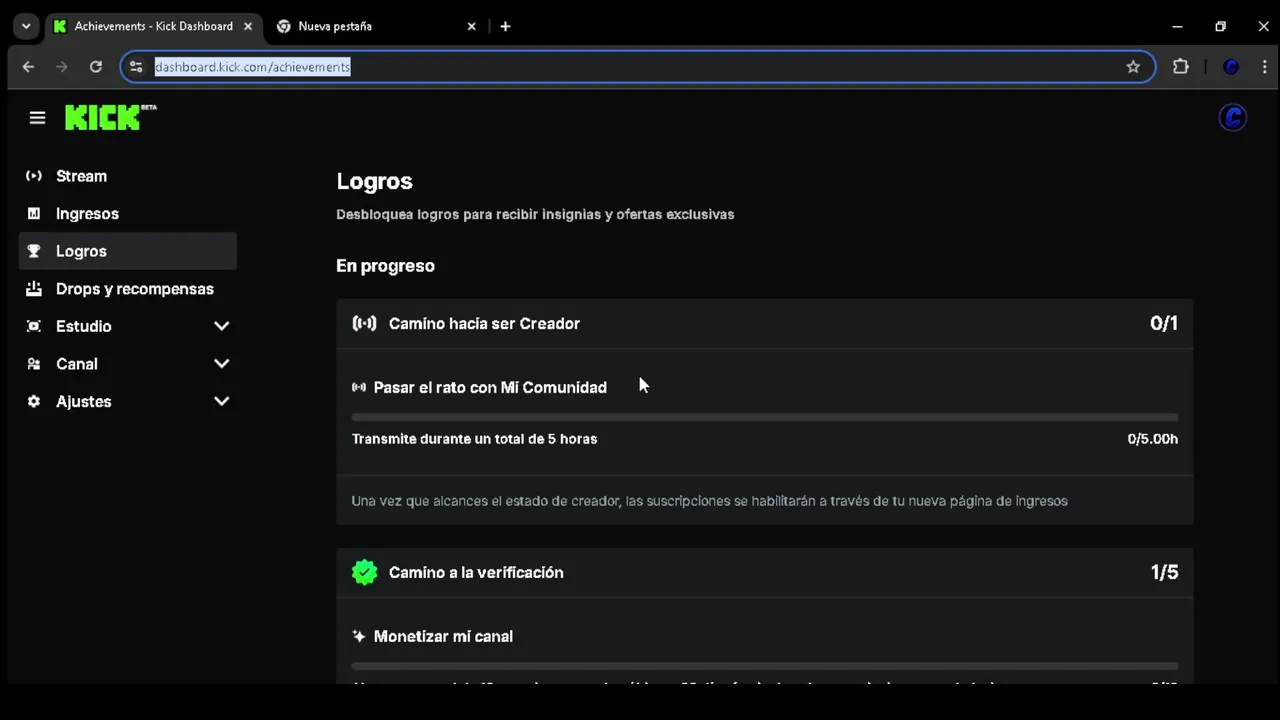Open Ingresos in the sidebar

(128, 214)
